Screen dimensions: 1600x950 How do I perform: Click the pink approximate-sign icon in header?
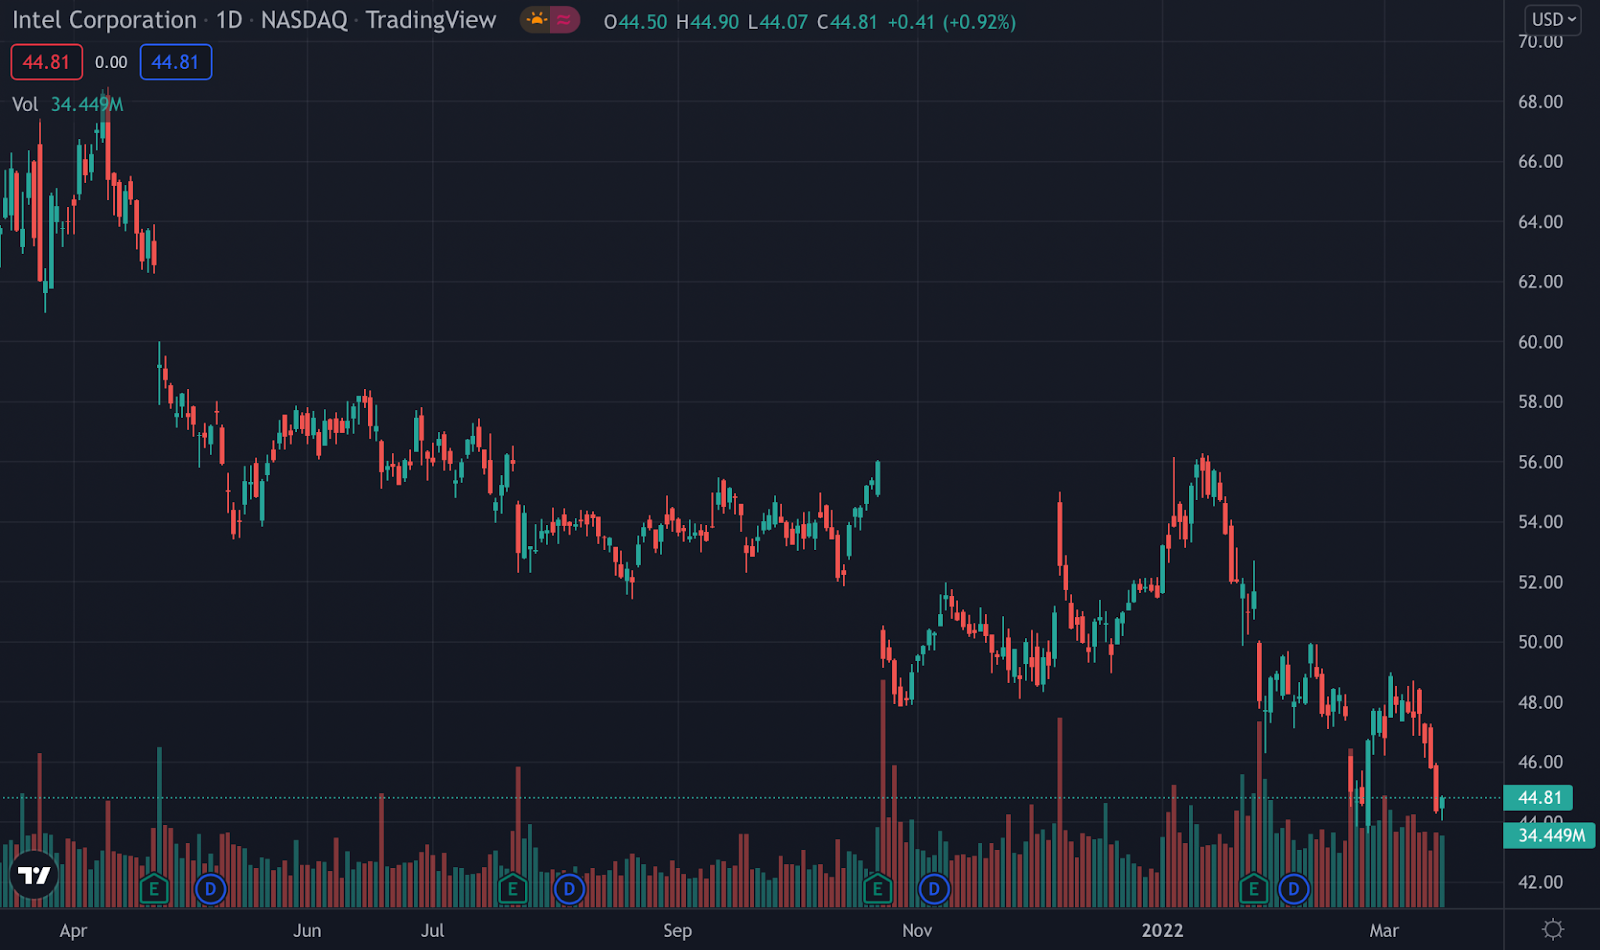click(565, 20)
